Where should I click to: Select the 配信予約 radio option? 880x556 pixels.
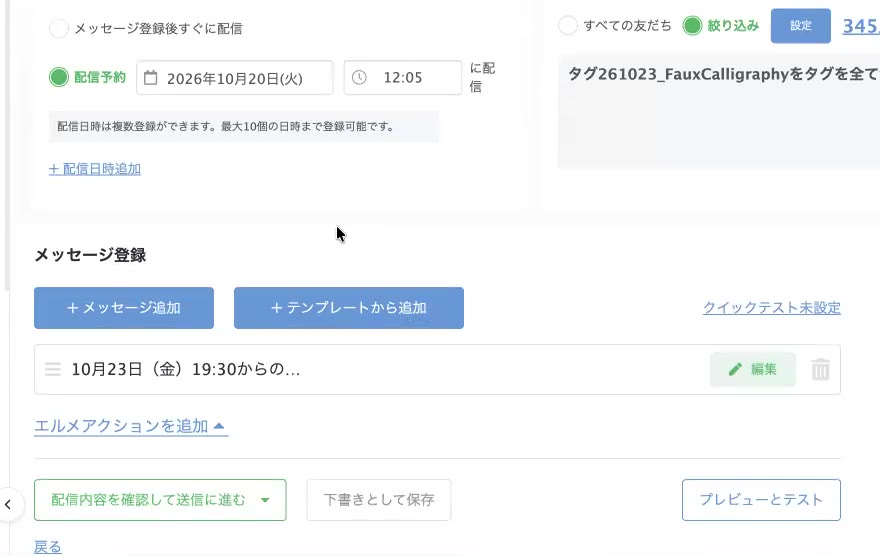(58, 77)
